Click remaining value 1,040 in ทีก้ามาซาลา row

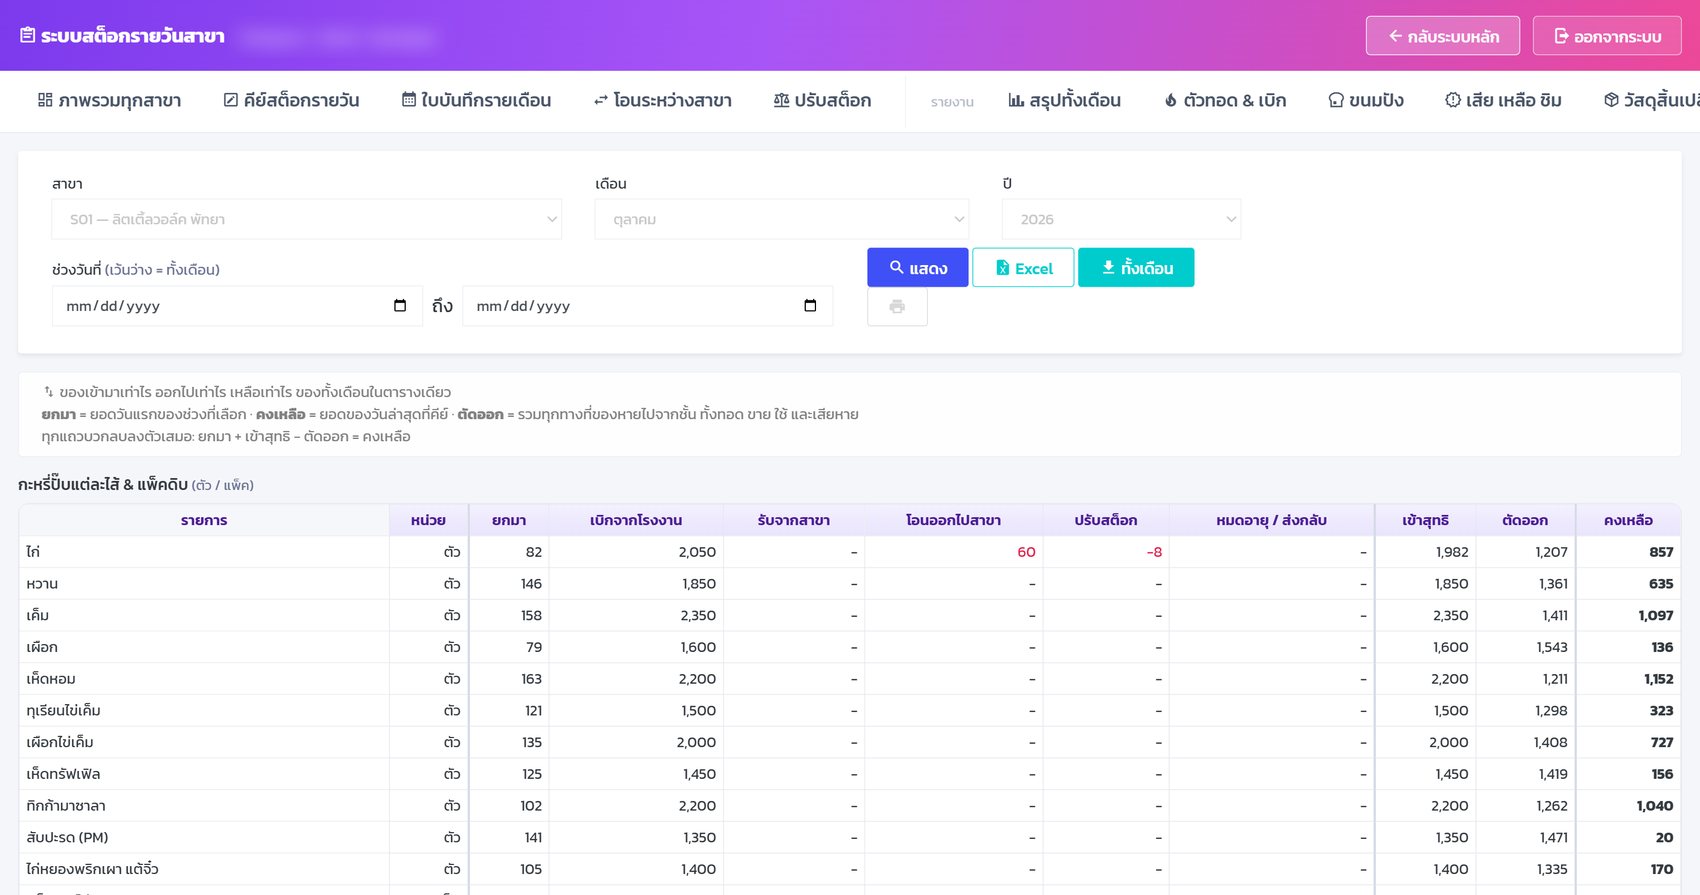1654,806
